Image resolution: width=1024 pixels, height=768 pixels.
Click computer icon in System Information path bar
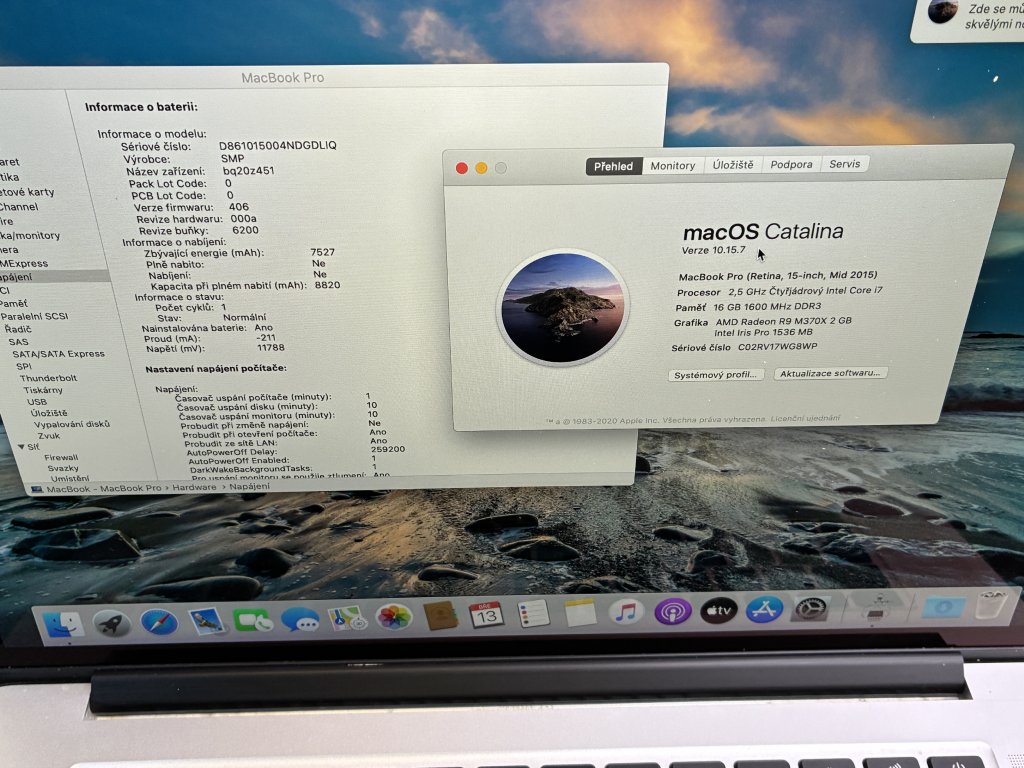(37, 489)
